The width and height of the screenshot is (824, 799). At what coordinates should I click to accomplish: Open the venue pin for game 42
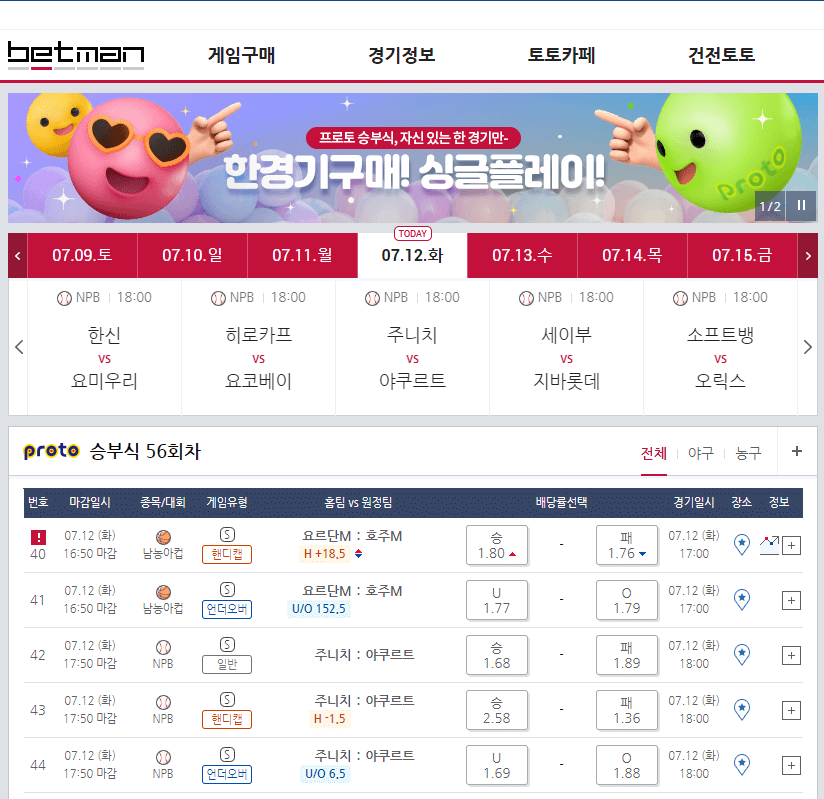tap(741, 654)
